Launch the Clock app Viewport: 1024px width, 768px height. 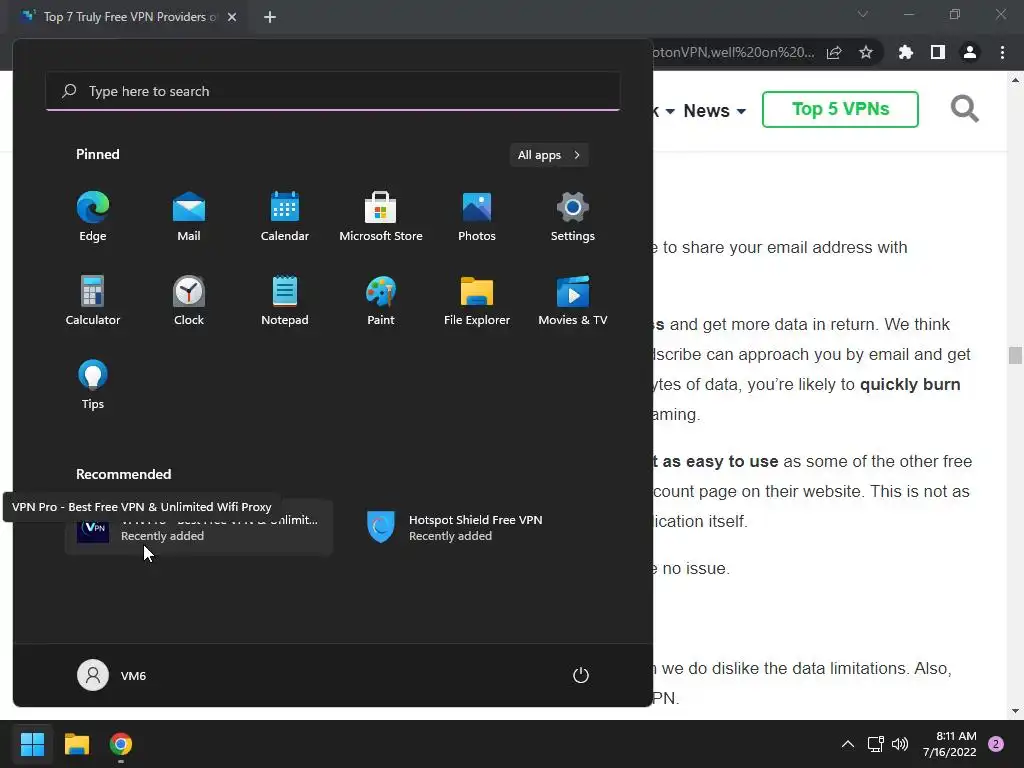click(189, 300)
